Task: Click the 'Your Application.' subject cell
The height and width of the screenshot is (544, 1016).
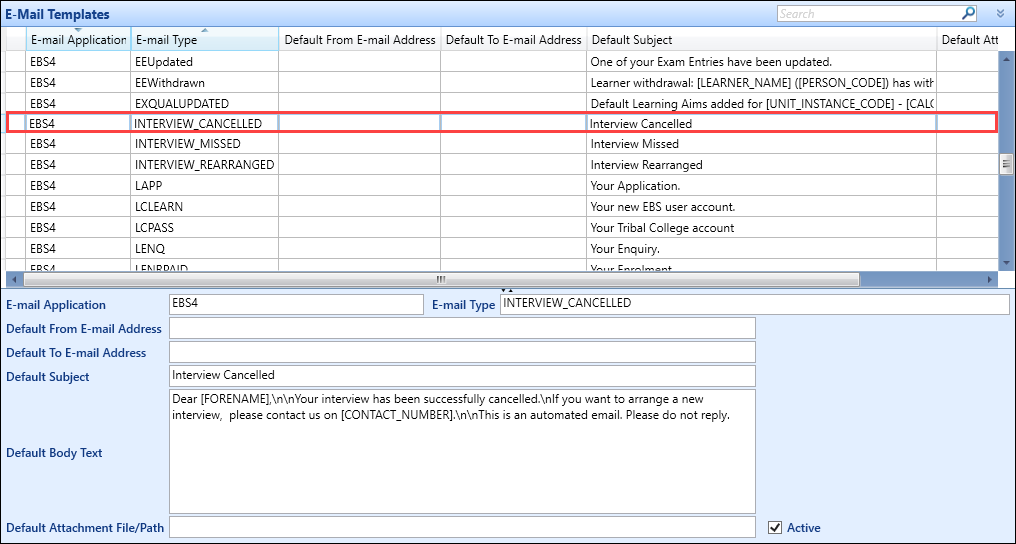Action: [762, 186]
